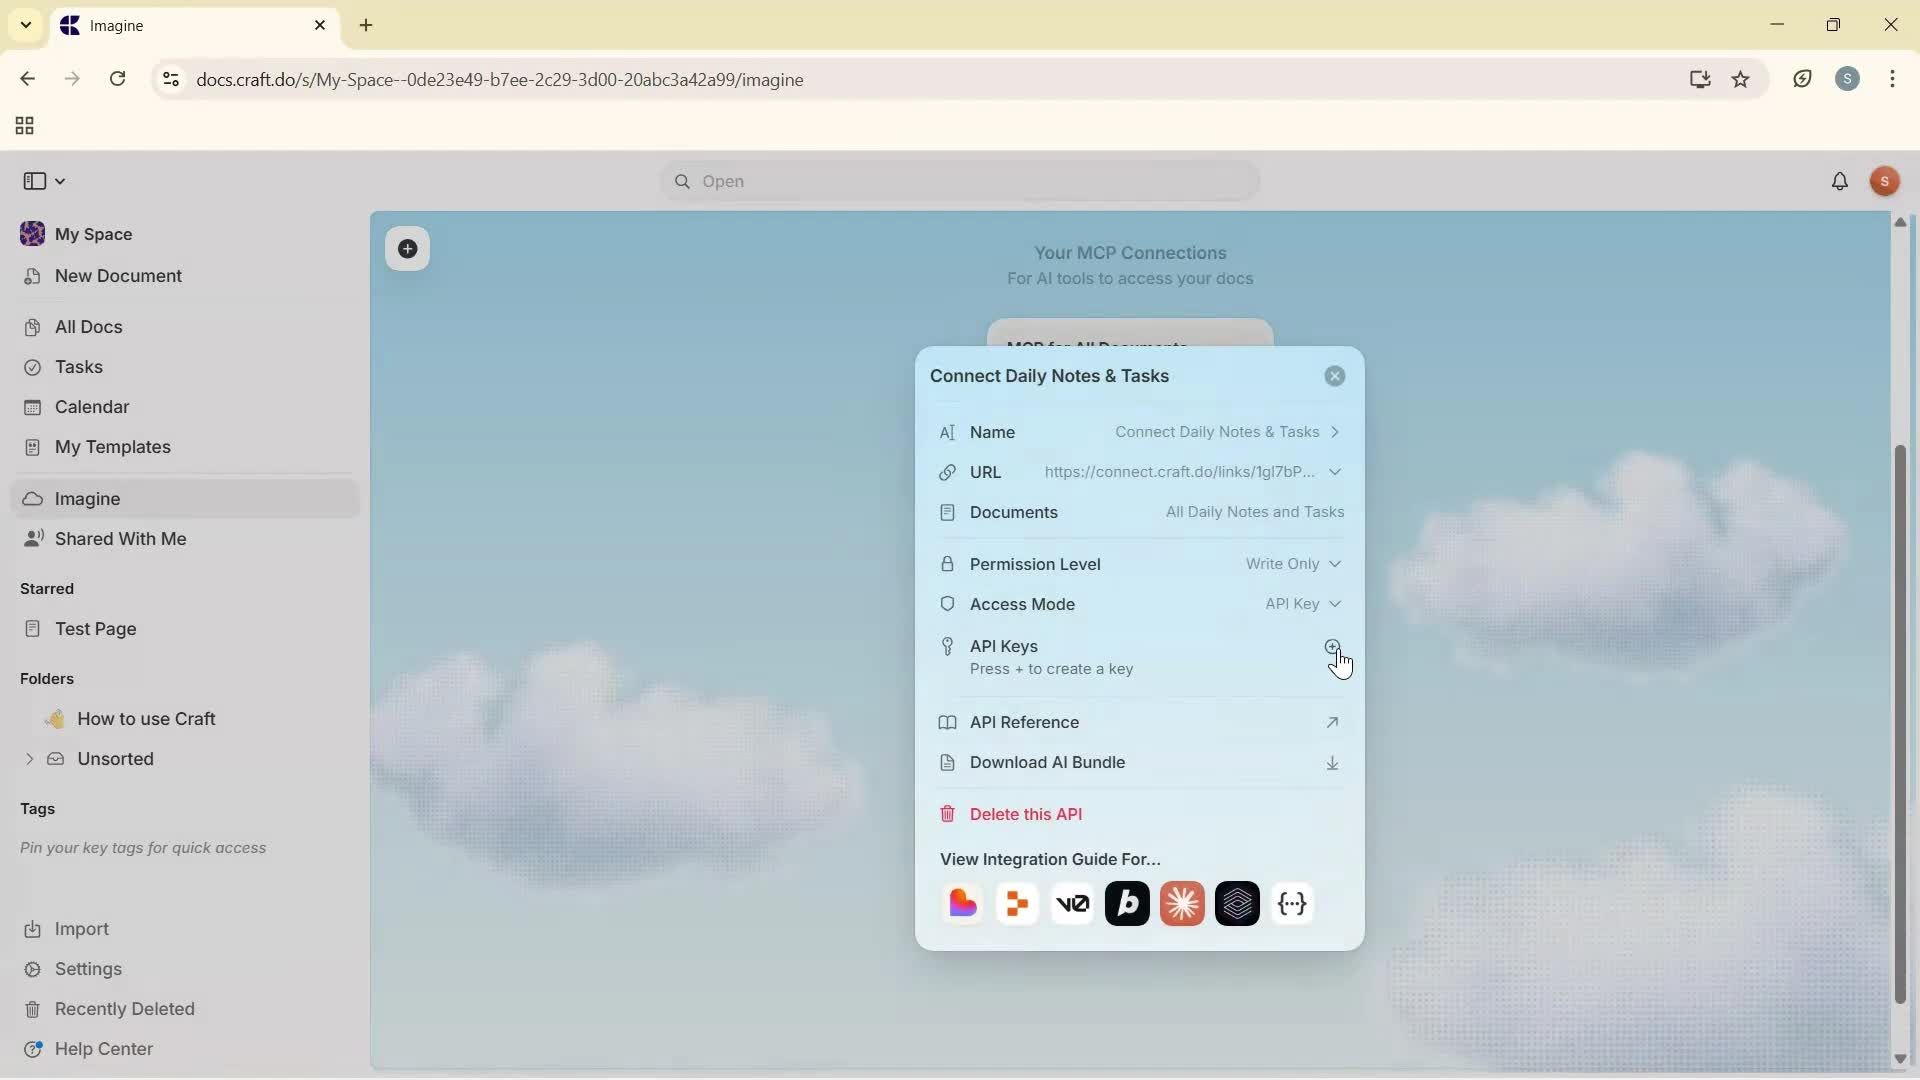Click Delete this API
Viewport: 1920px width, 1080px height.
point(1026,813)
